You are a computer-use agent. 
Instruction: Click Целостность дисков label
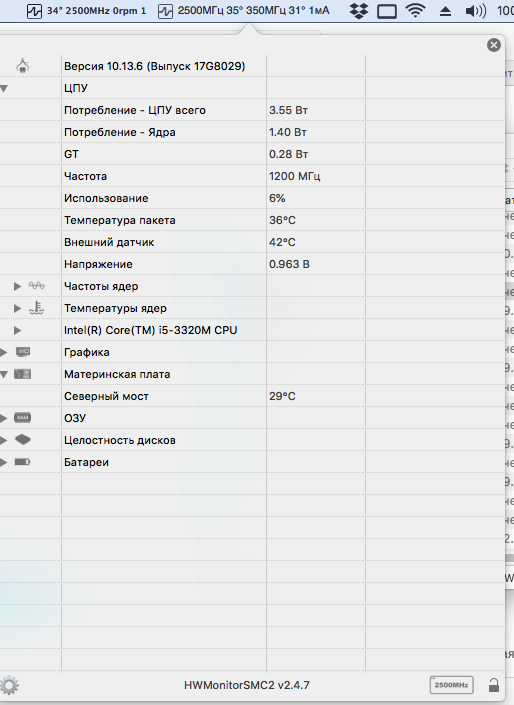(120, 441)
